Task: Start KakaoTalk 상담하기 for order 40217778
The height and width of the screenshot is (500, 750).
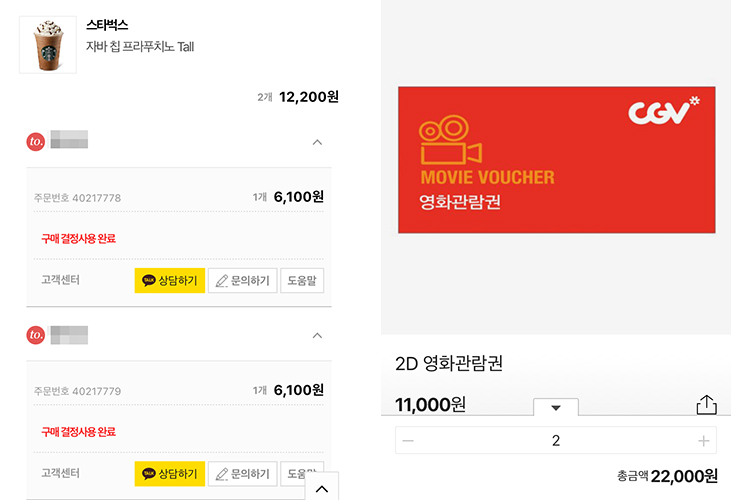Action: point(170,280)
